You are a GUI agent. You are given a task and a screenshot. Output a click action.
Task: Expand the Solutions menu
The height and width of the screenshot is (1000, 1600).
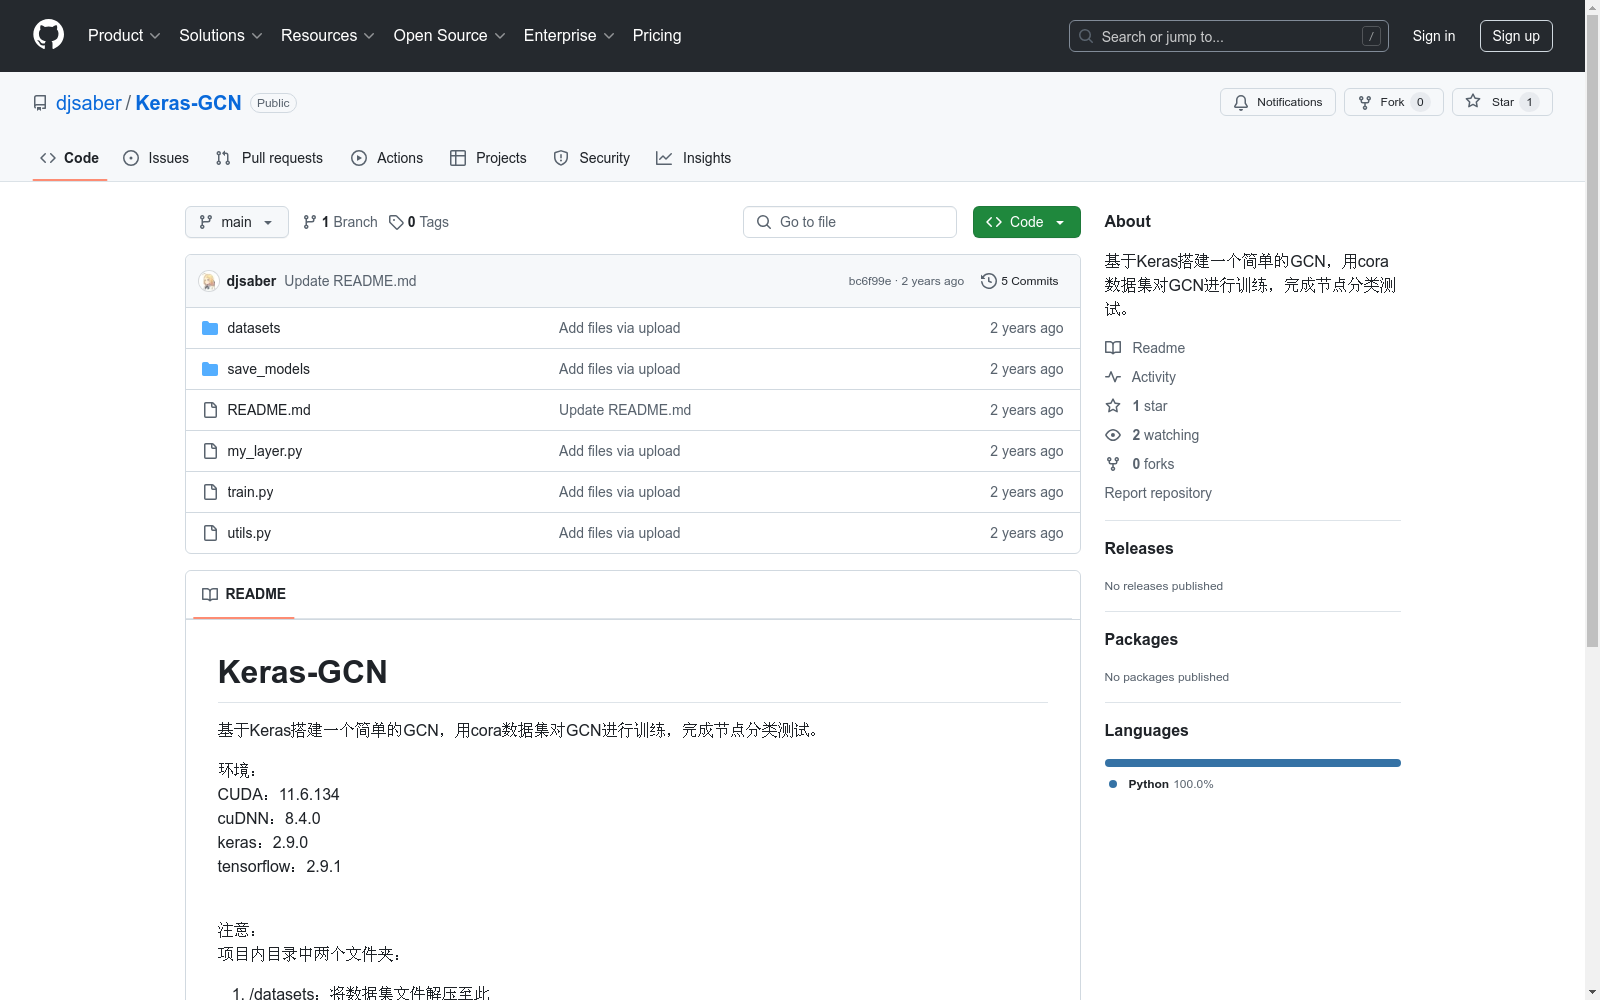pos(221,35)
